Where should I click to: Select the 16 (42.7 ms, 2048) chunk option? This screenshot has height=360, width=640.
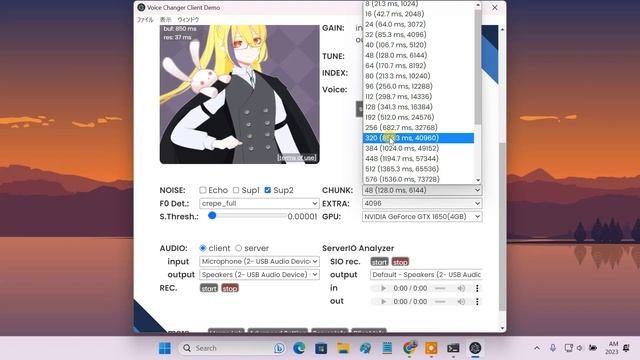[x=418, y=14]
